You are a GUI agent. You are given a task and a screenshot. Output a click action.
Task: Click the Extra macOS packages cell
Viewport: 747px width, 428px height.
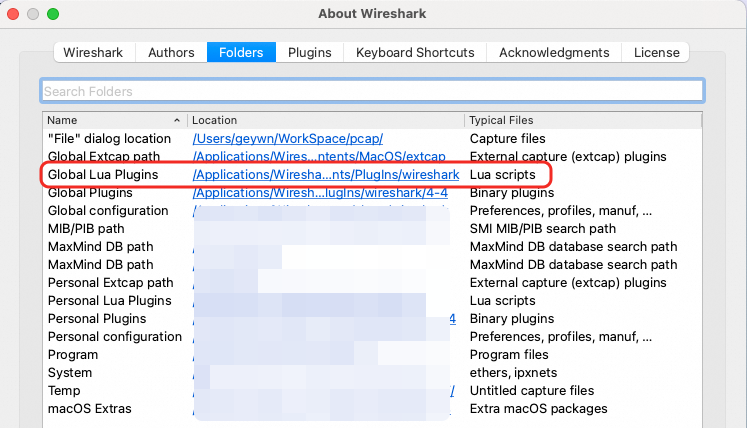click(x=538, y=409)
